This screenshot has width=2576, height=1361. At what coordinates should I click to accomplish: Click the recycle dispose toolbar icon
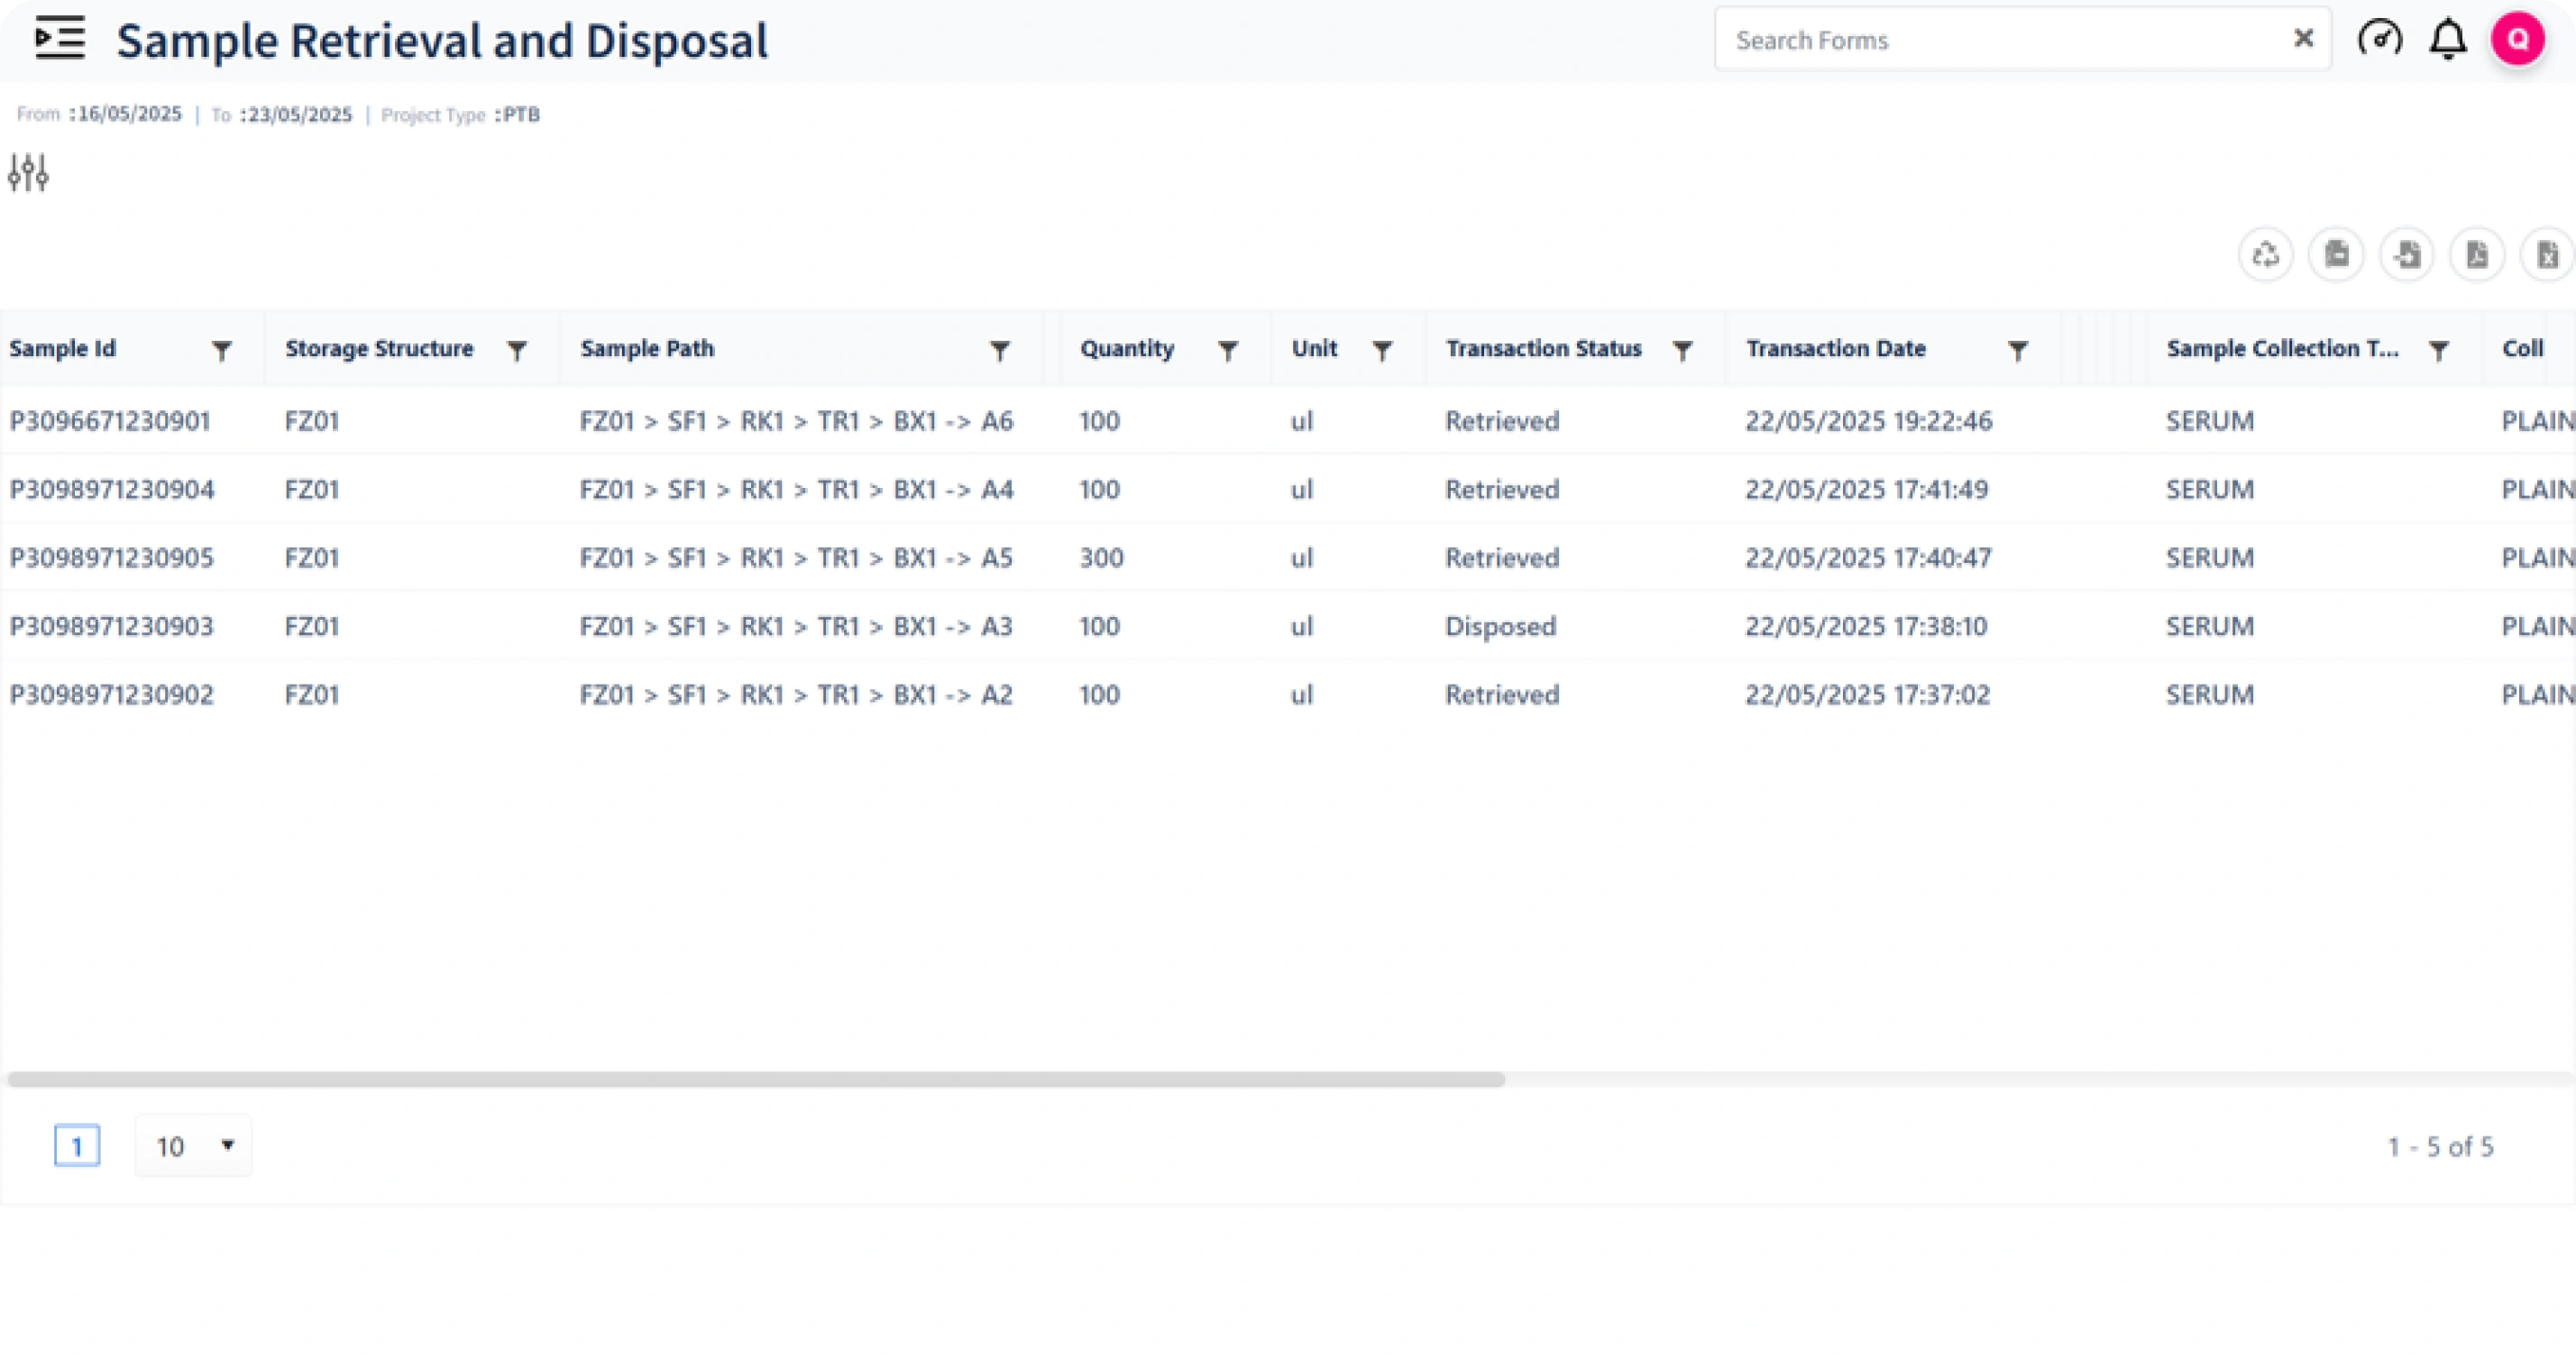coord(2265,255)
